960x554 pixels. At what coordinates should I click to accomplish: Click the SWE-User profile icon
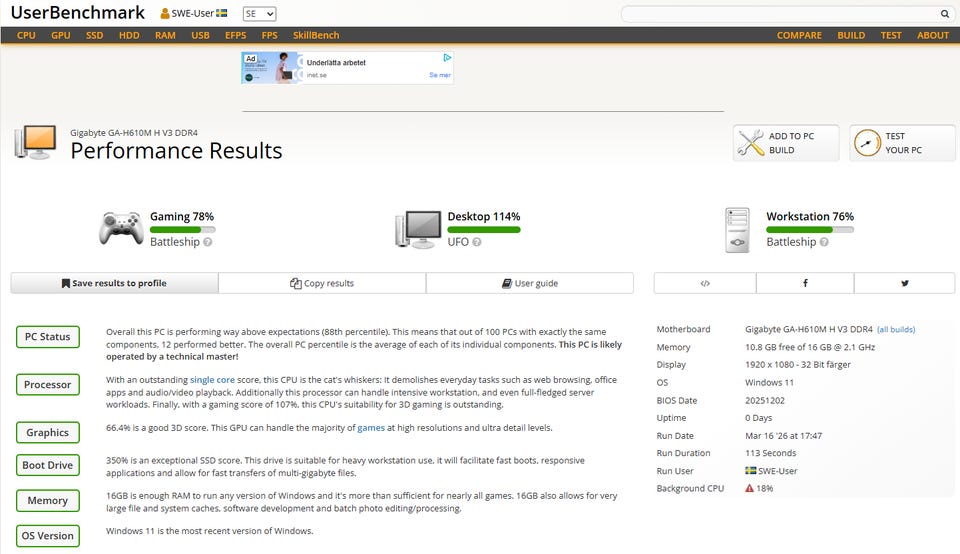tap(165, 13)
